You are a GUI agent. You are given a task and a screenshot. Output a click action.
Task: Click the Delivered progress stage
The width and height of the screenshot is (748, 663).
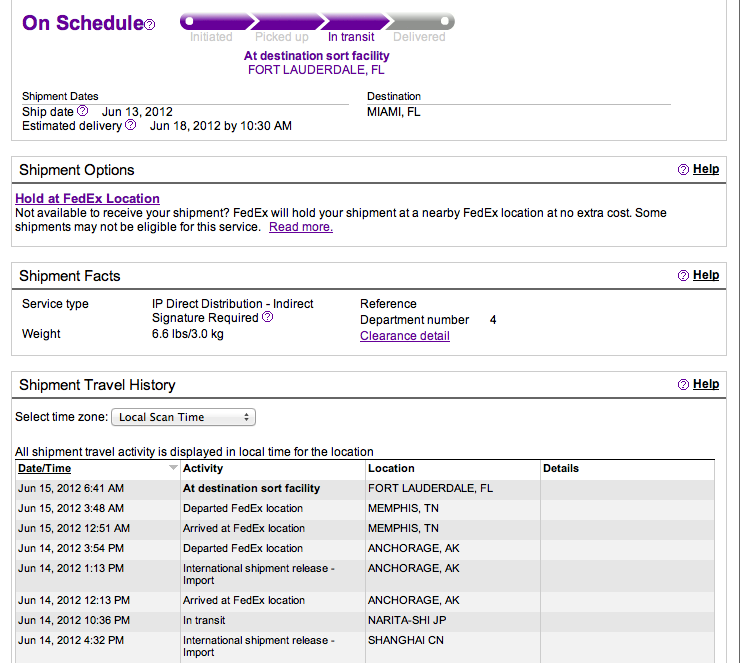point(419,37)
